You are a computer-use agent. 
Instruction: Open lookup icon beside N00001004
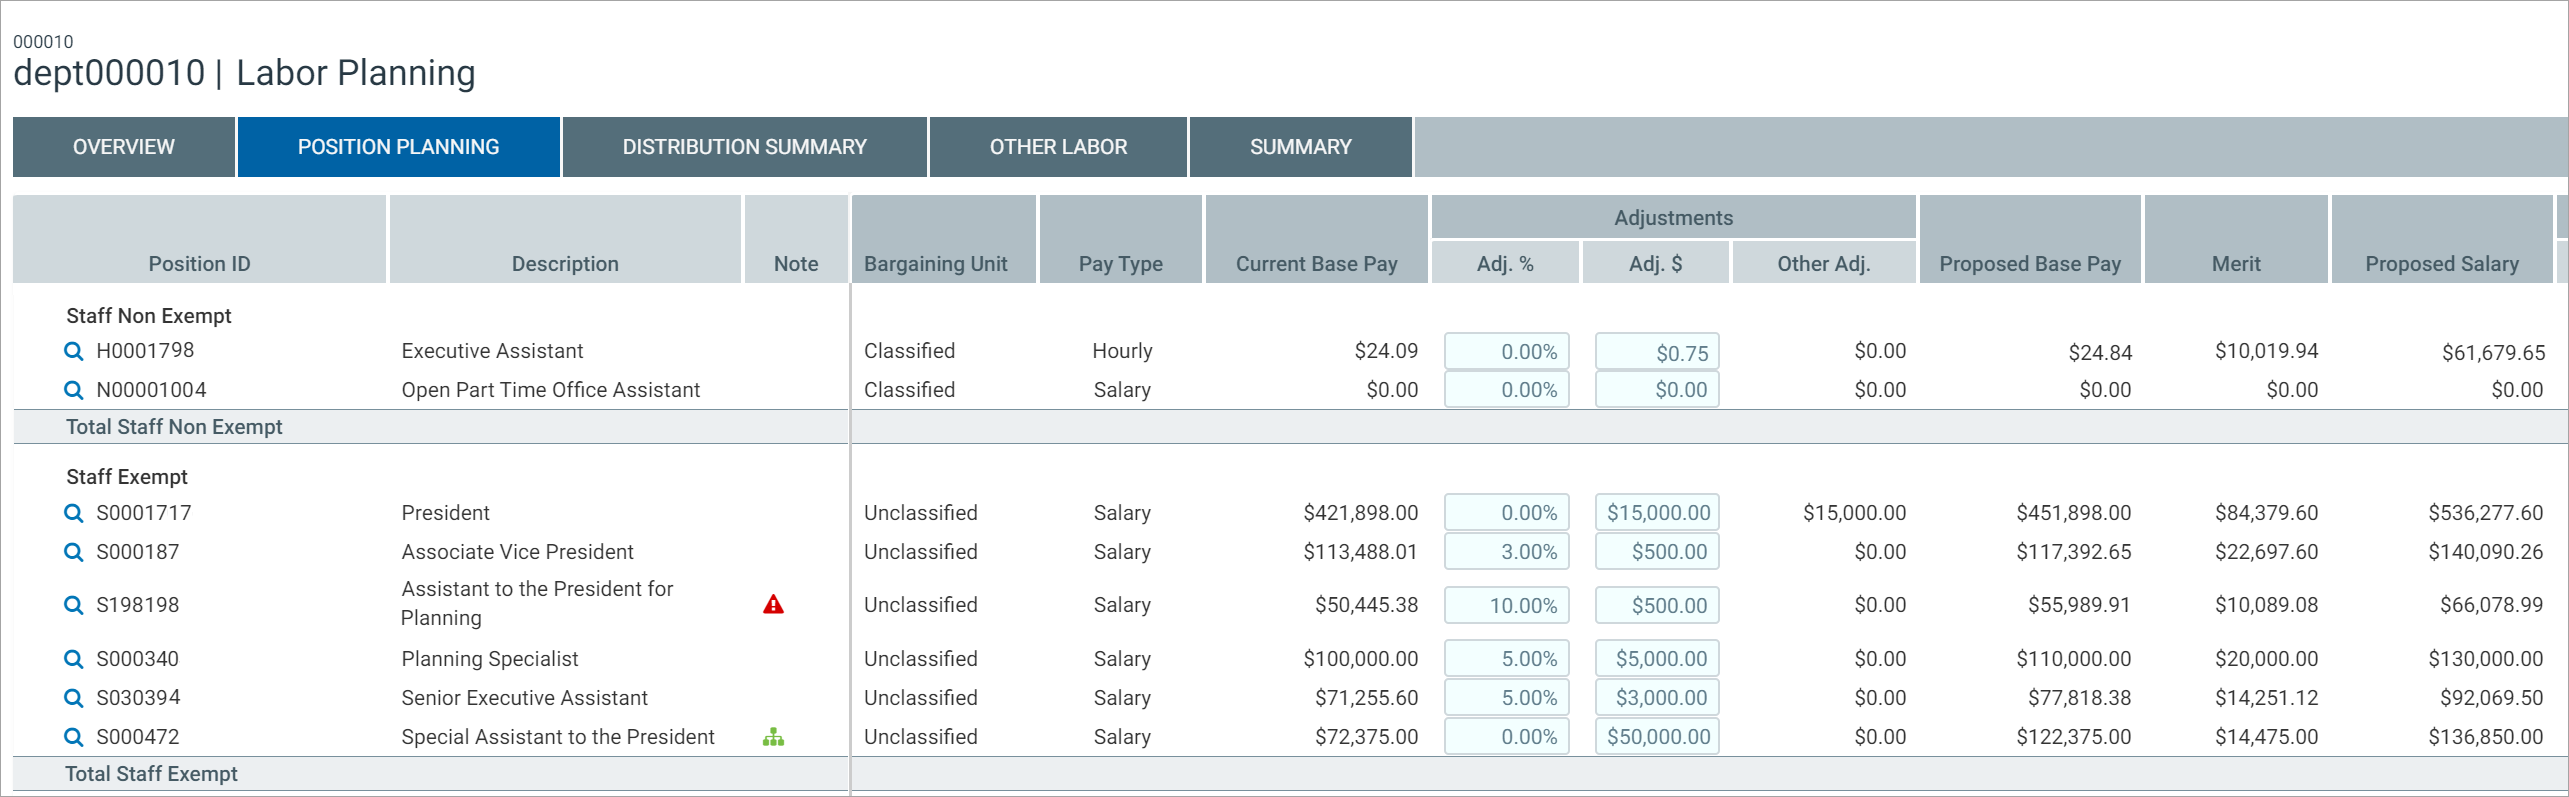(73, 390)
